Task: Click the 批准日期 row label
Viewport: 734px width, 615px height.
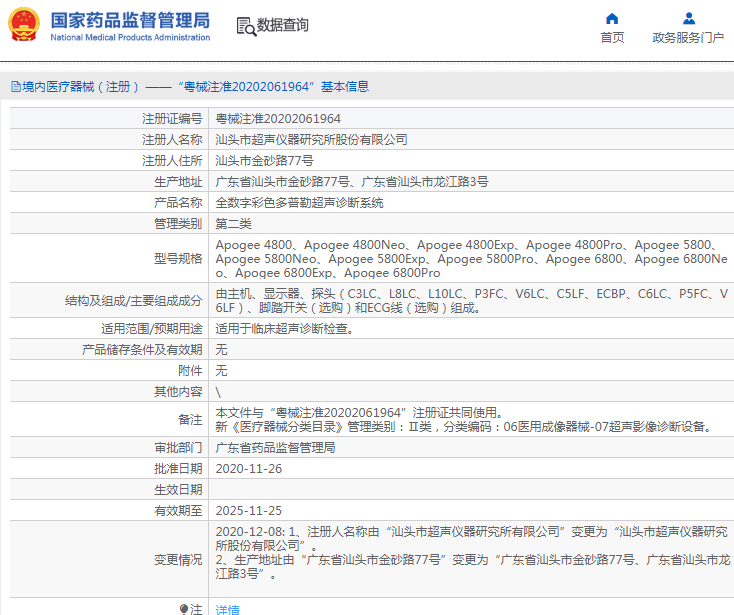Action: click(x=178, y=469)
